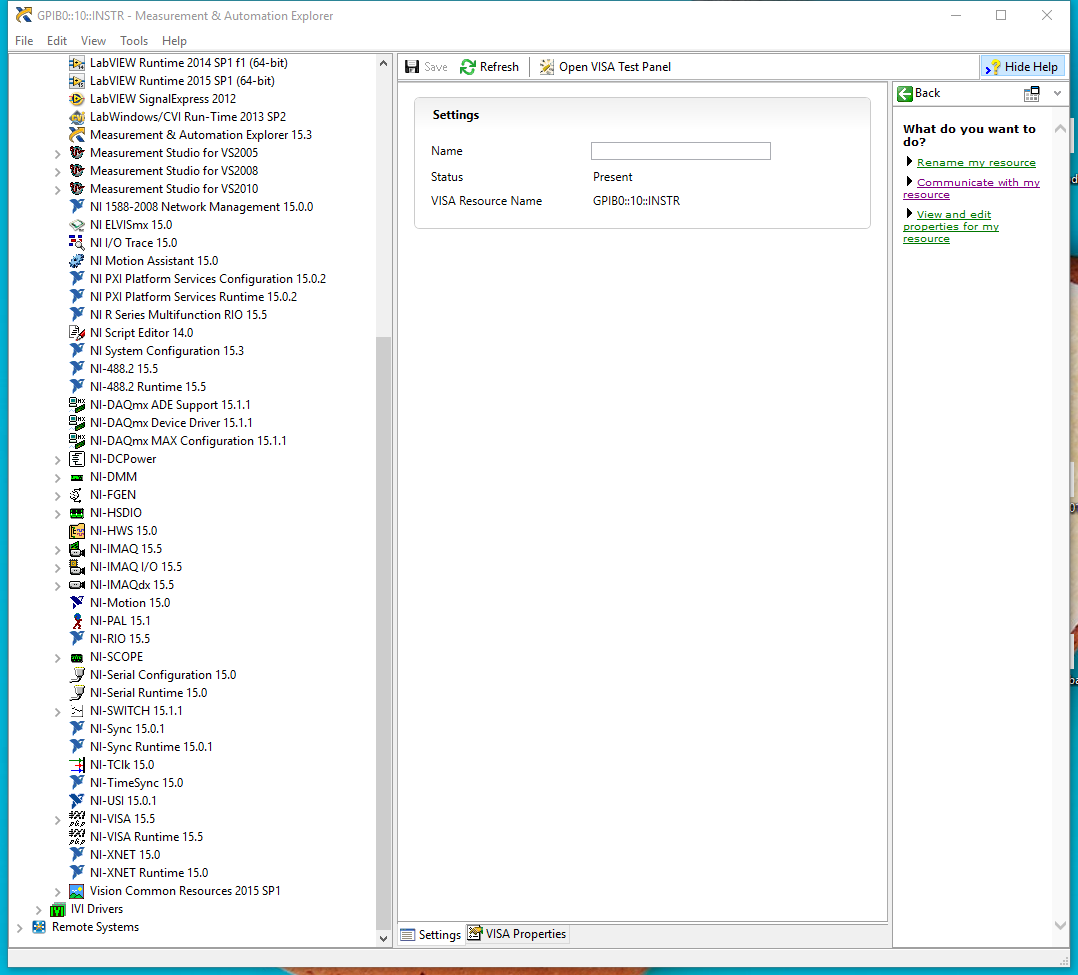The image size is (1078, 975).
Task: Click the Refresh toolbar icon
Action: click(x=468, y=67)
